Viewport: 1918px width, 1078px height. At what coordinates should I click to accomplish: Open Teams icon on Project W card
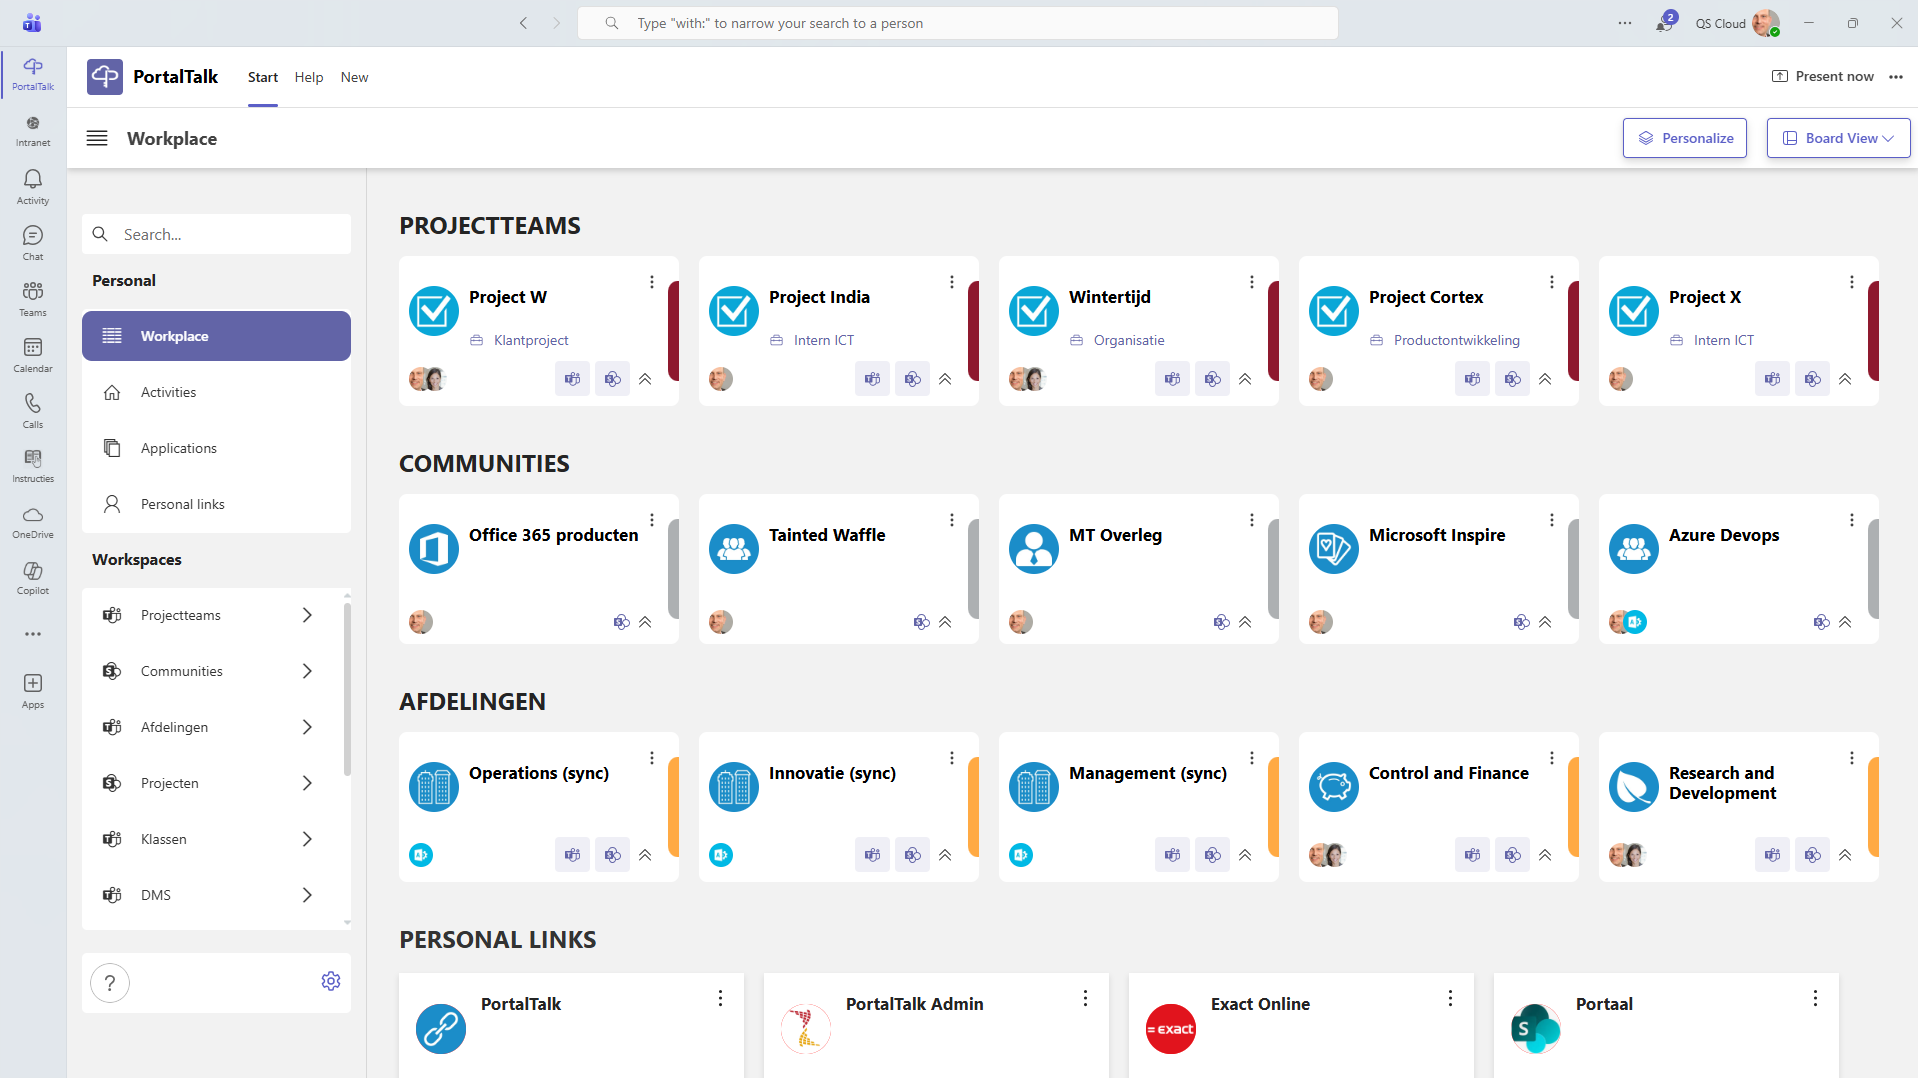[x=572, y=379]
